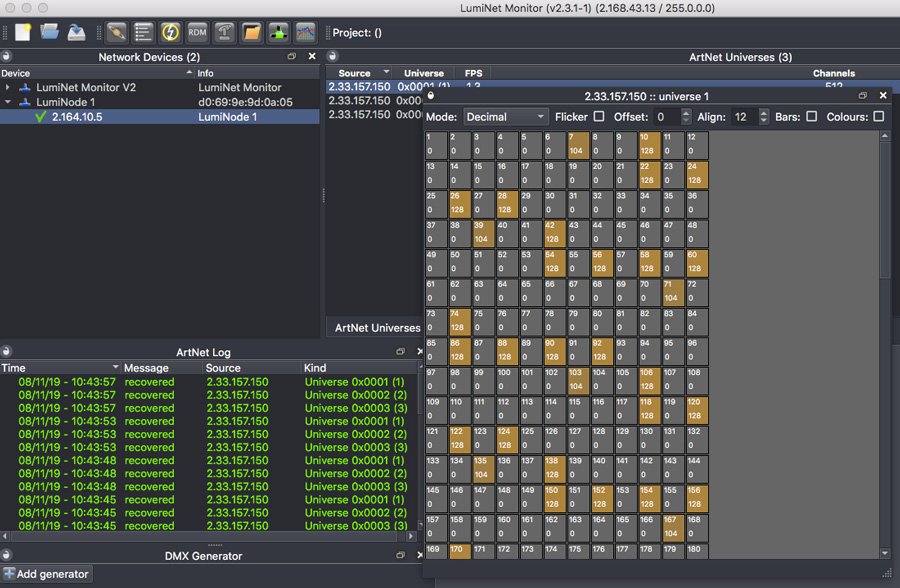Open the Mode dropdown showing Decimal
This screenshot has width=900, height=588.
coord(506,117)
